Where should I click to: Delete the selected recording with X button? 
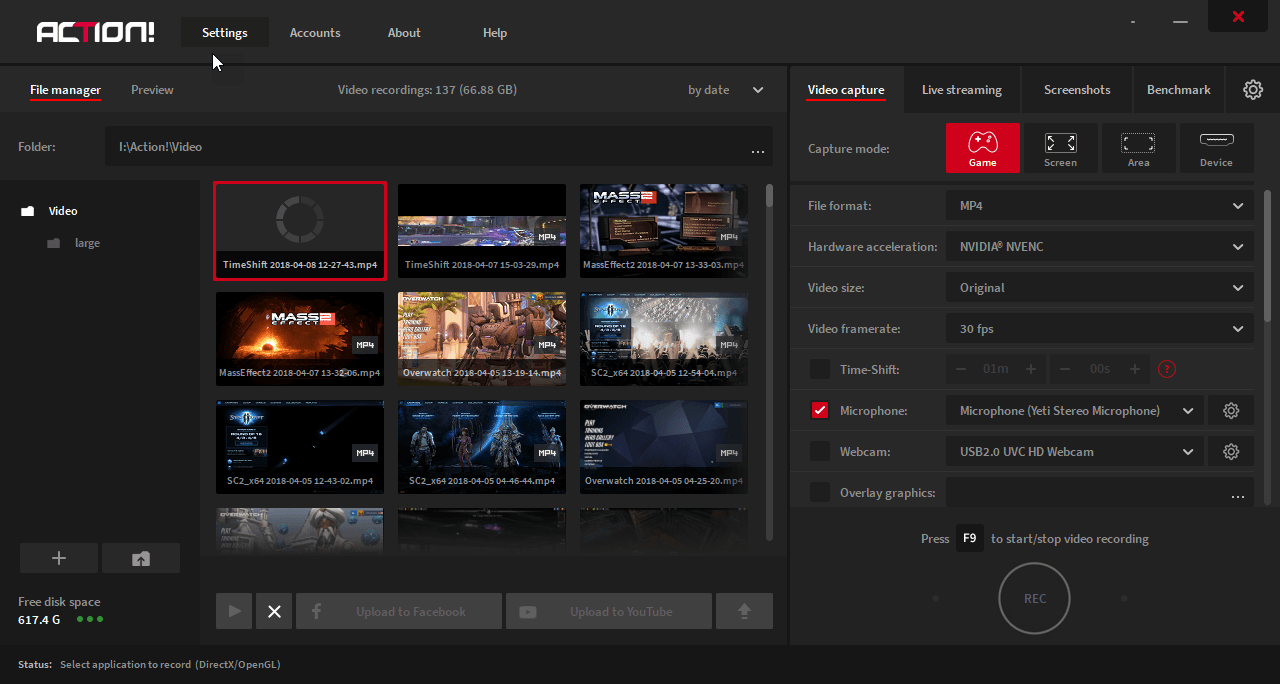274,611
